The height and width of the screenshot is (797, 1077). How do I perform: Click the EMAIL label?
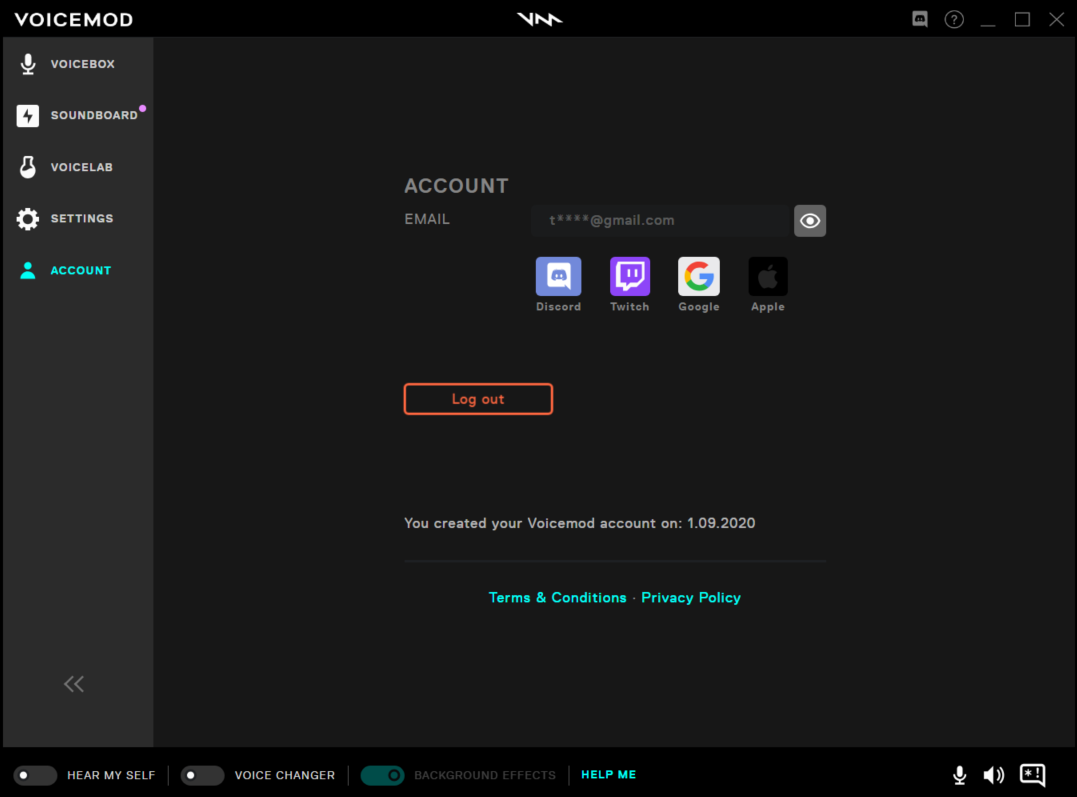tap(427, 219)
